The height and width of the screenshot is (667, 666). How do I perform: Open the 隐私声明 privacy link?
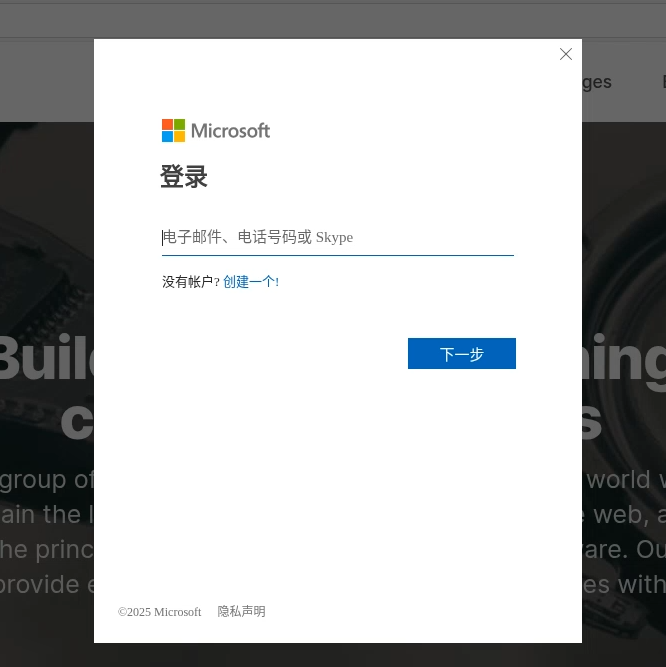tap(242, 612)
